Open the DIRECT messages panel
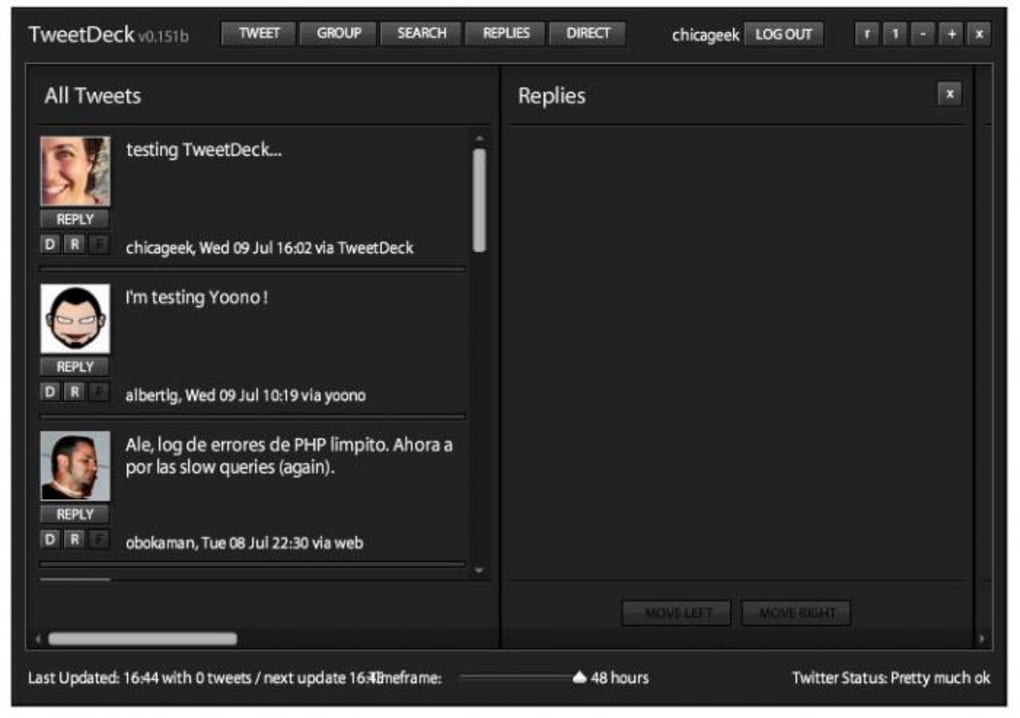The image size is (1020, 718). tap(587, 33)
